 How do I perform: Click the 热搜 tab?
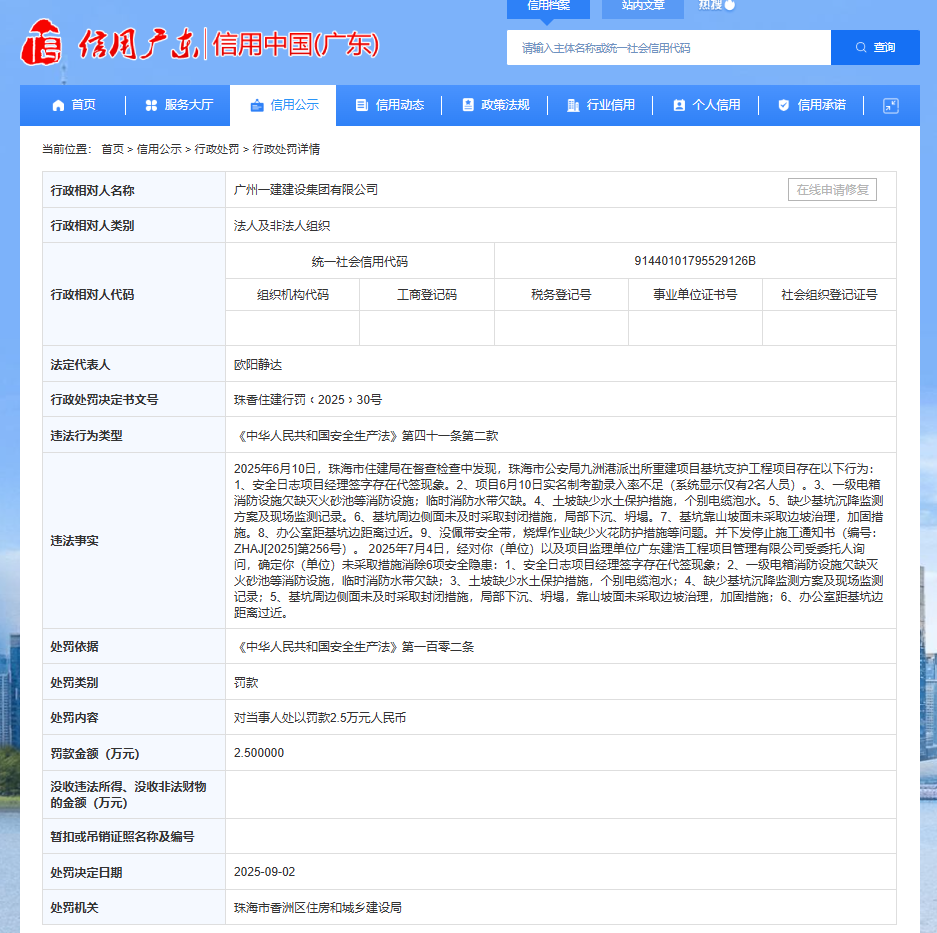[x=716, y=5]
